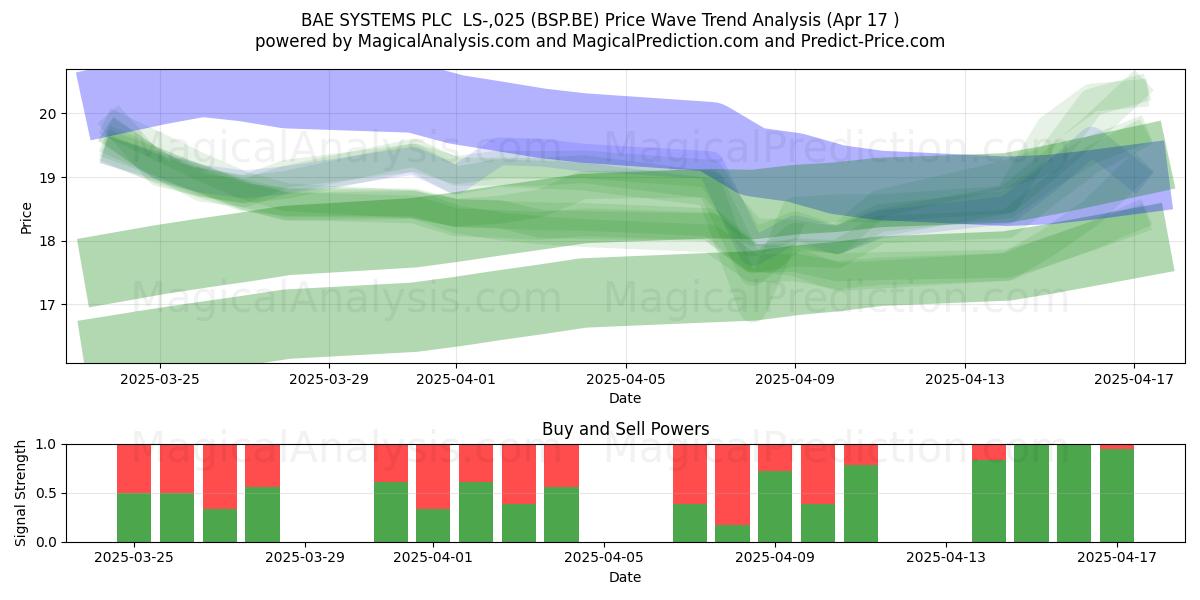
Task: Click the green buy bar for 2025-03-25
Action: coord(134,517)
